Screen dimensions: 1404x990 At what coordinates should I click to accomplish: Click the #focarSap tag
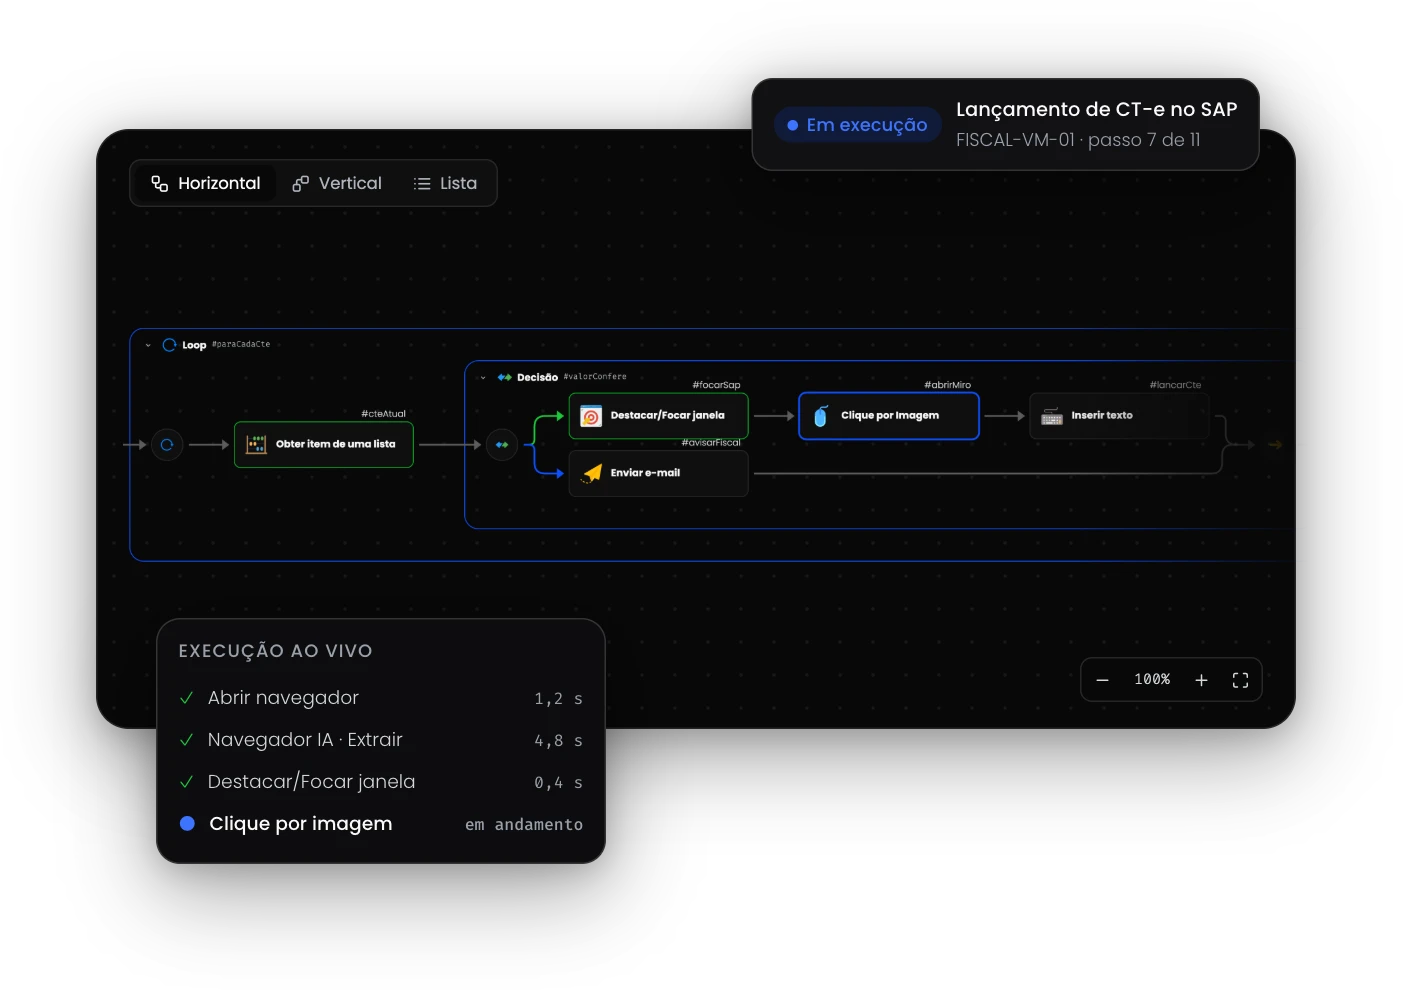click(x=717, y=385)
